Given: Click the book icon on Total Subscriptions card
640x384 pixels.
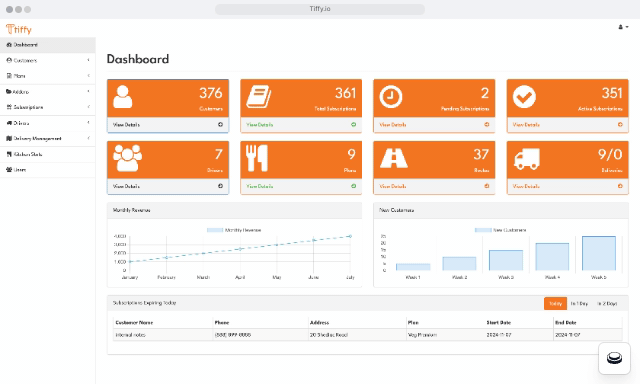Looking at the screenshot, I should click(259, 97).
